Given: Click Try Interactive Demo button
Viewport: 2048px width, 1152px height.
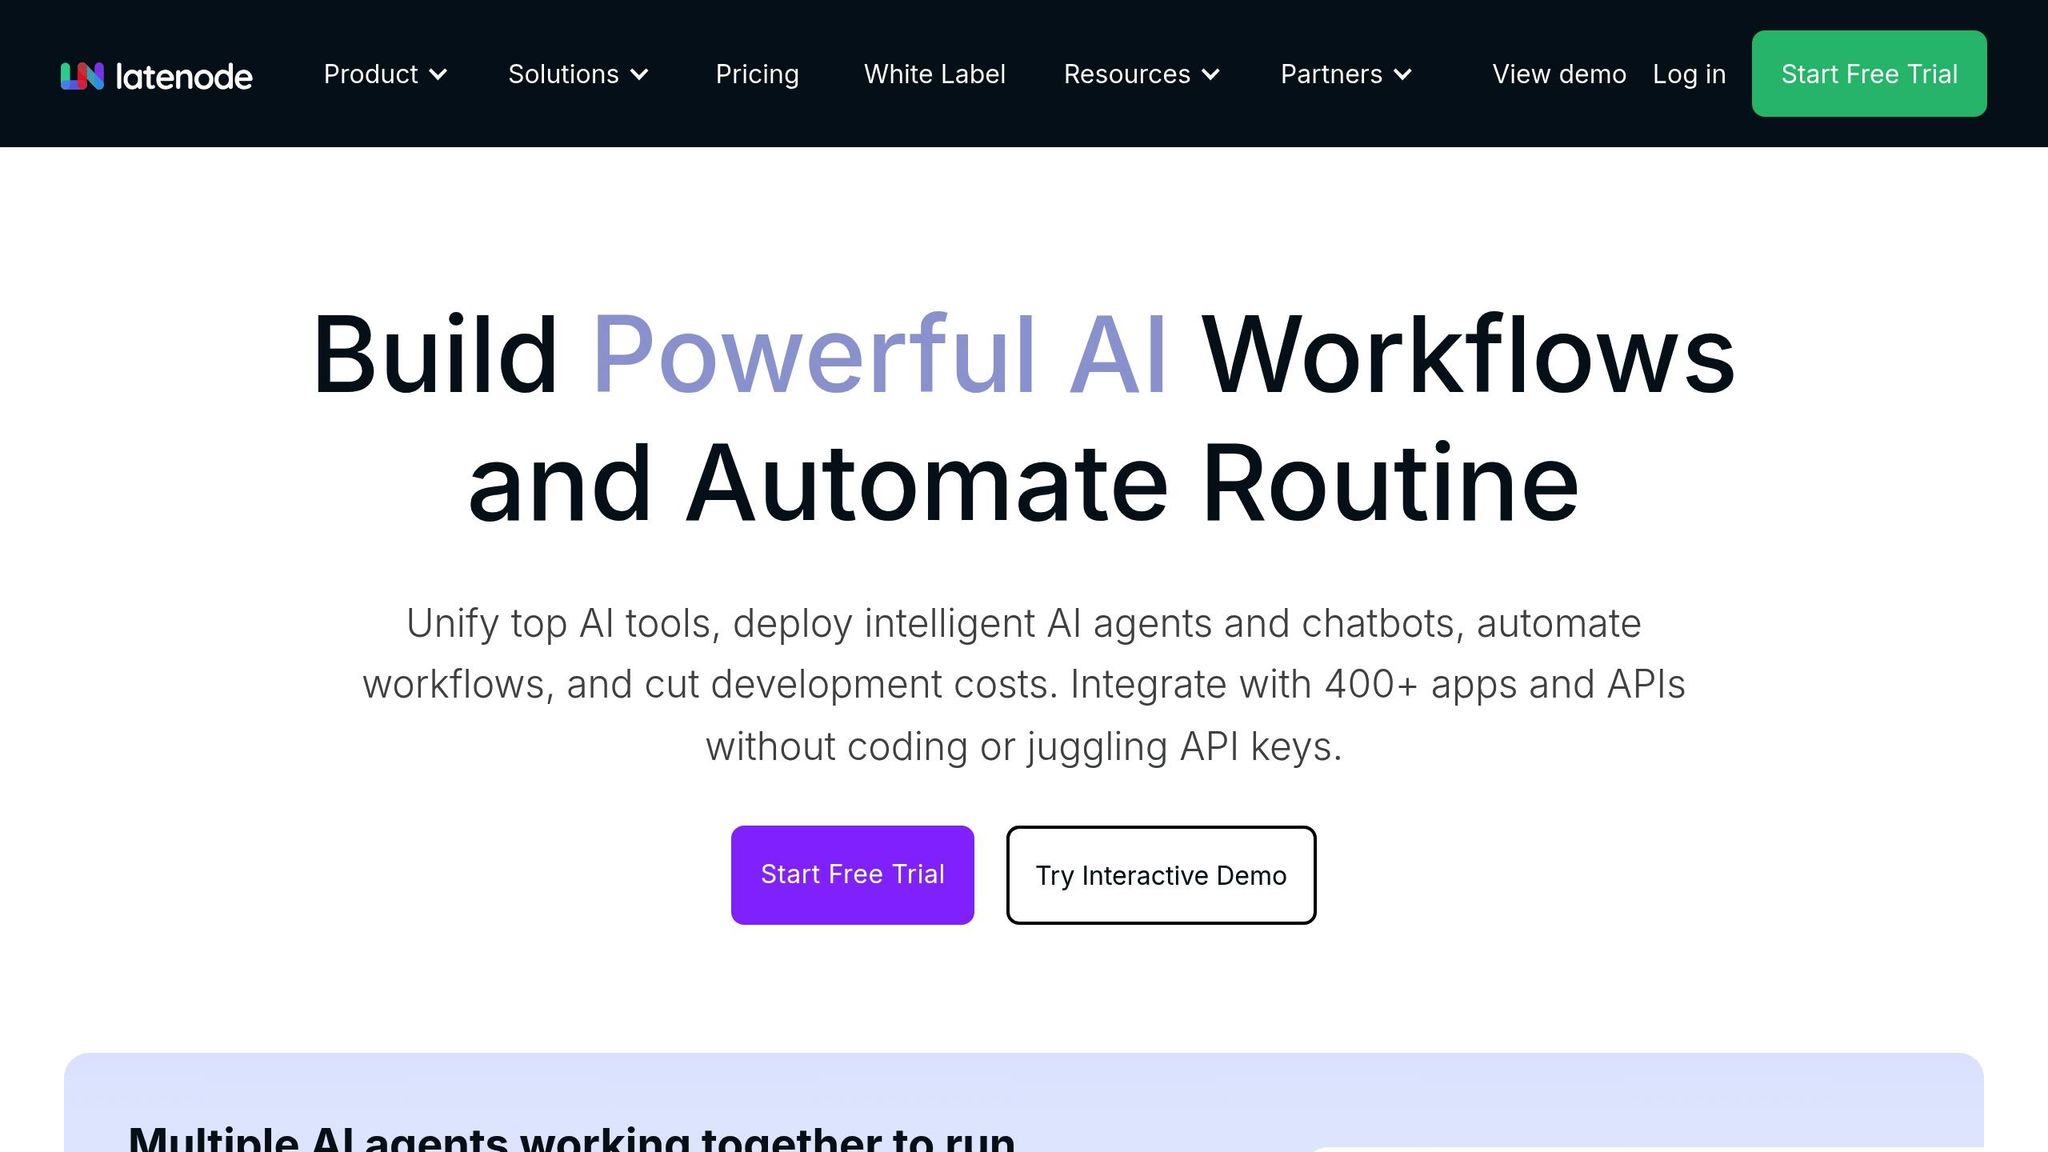Looking at the screenshot, I should [1161, 875].
